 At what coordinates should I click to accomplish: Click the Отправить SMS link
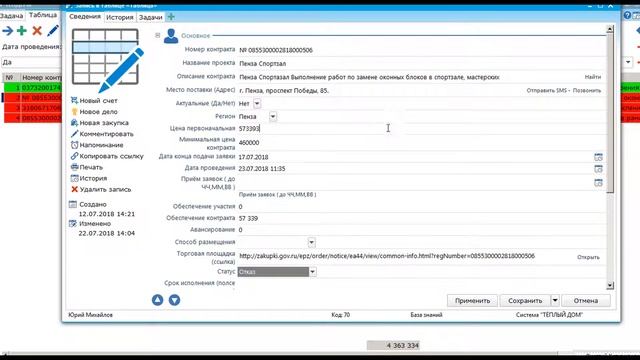[547, 90]
